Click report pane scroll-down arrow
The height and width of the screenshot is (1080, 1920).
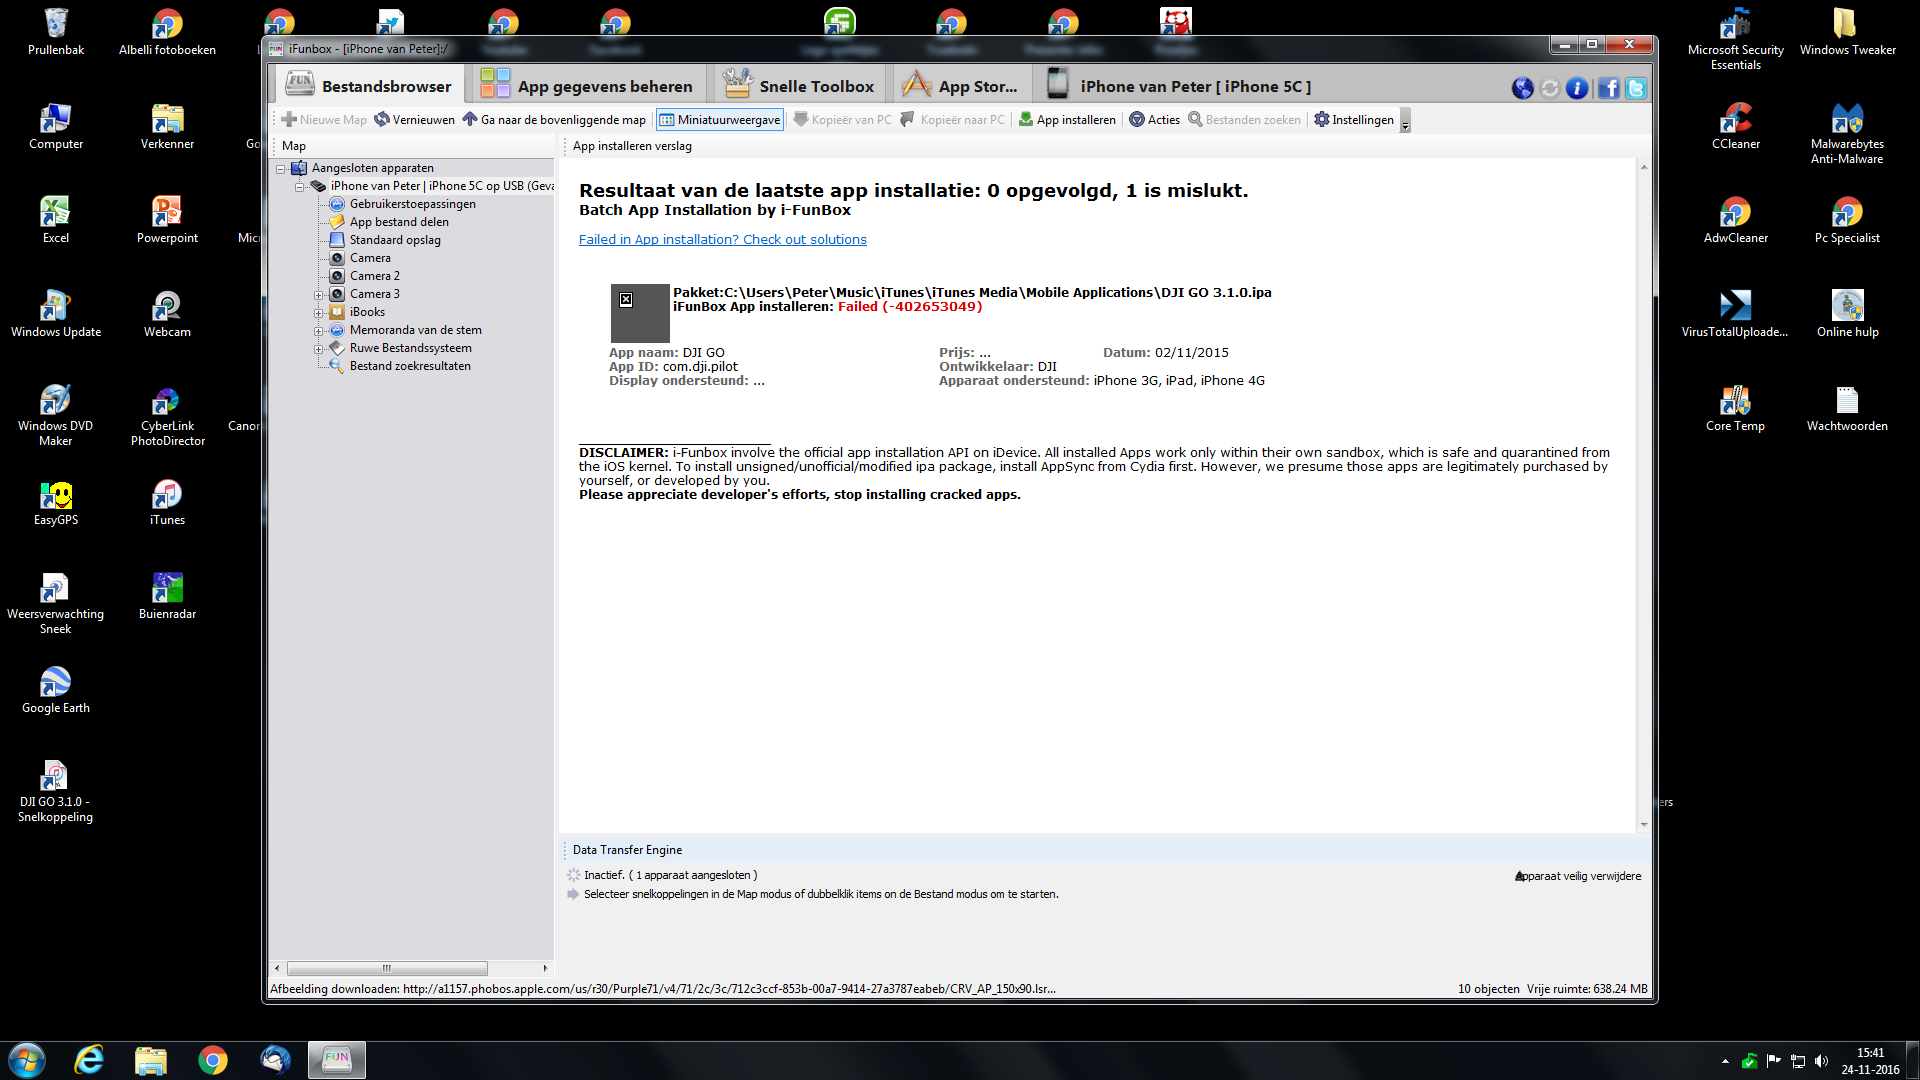tap(1644, 825)
